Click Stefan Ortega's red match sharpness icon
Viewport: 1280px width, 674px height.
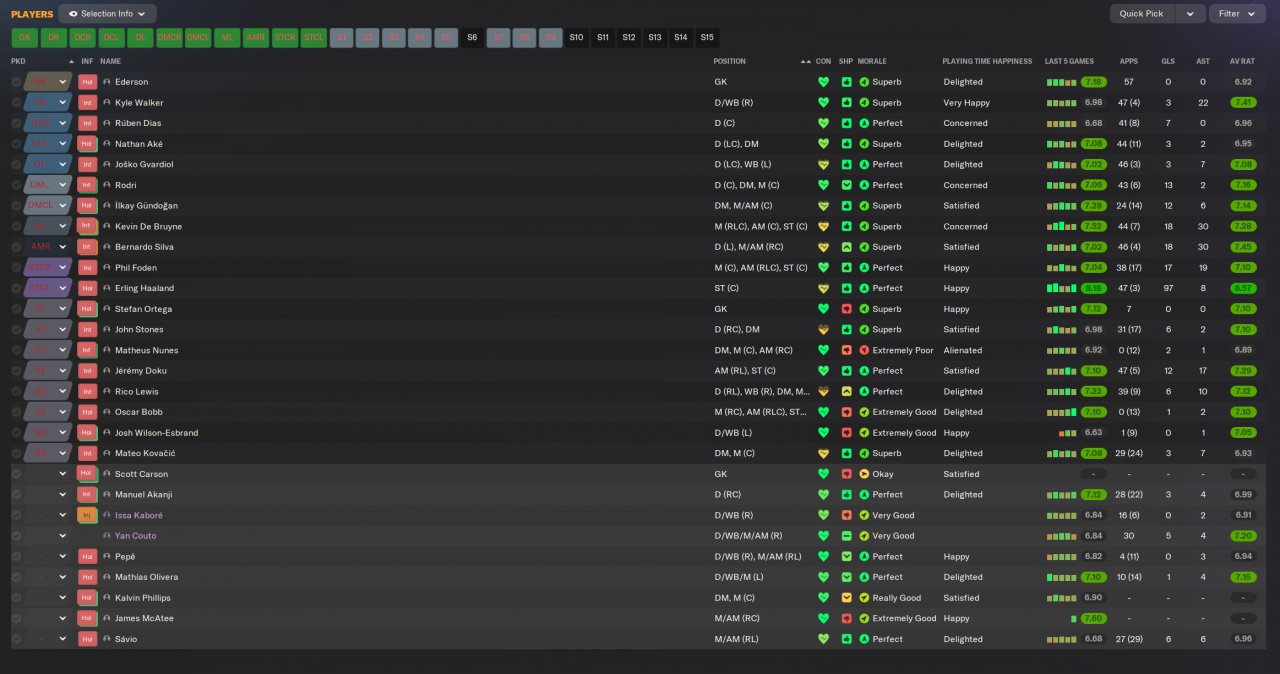click(847, 309)
